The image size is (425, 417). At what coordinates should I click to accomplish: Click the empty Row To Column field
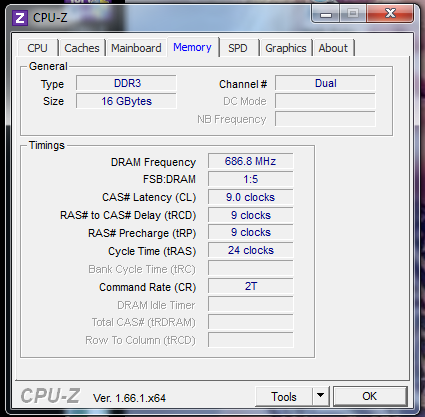[251, 340]
